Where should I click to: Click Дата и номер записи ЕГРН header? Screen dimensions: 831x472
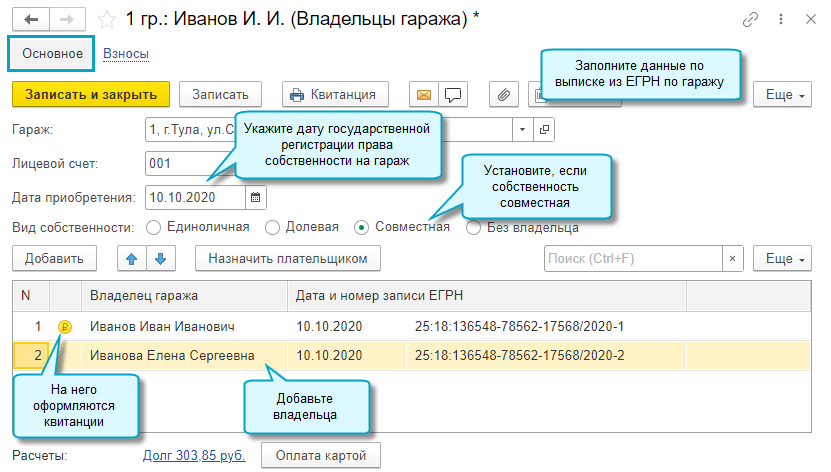tap(487, 296)
